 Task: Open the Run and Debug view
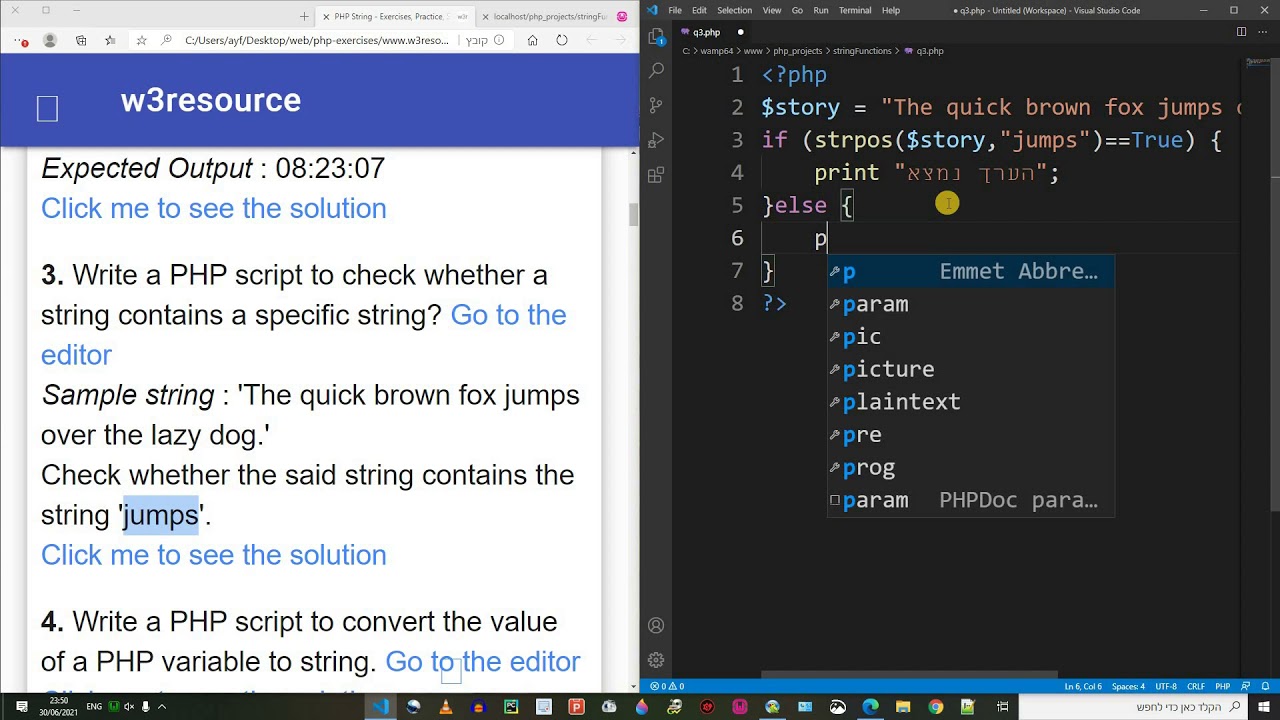pos(656,140)
